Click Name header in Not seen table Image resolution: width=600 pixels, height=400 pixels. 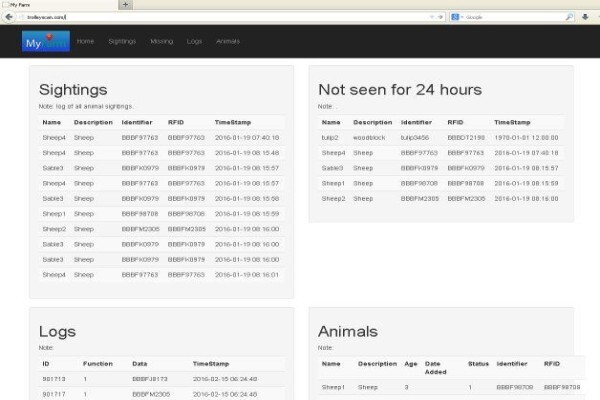tap(331, 122)
